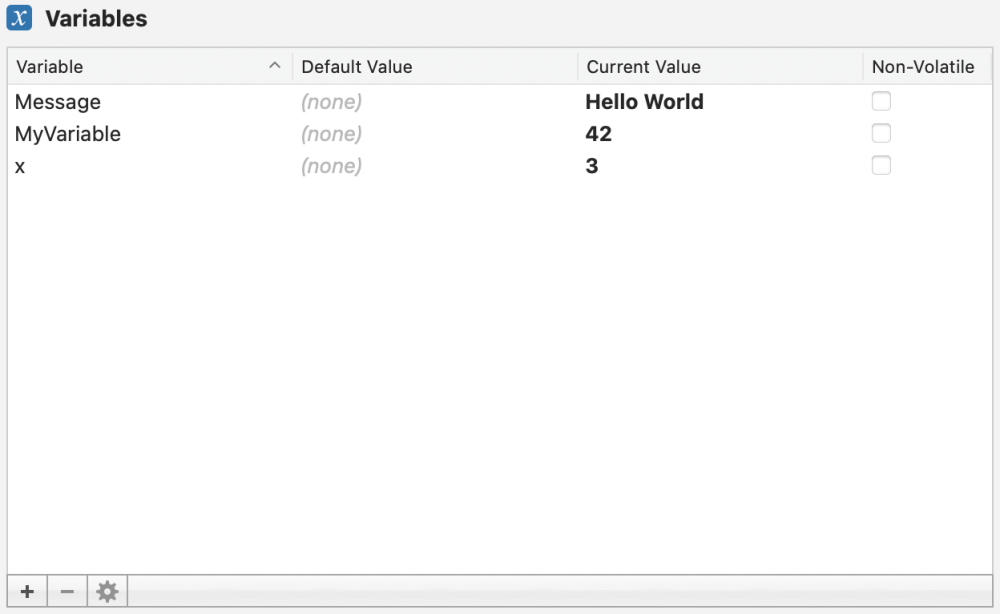Toggle sort arrow on Variable column
The height and width of the screenshot is (614, 1000).
[x=275, y=67]
